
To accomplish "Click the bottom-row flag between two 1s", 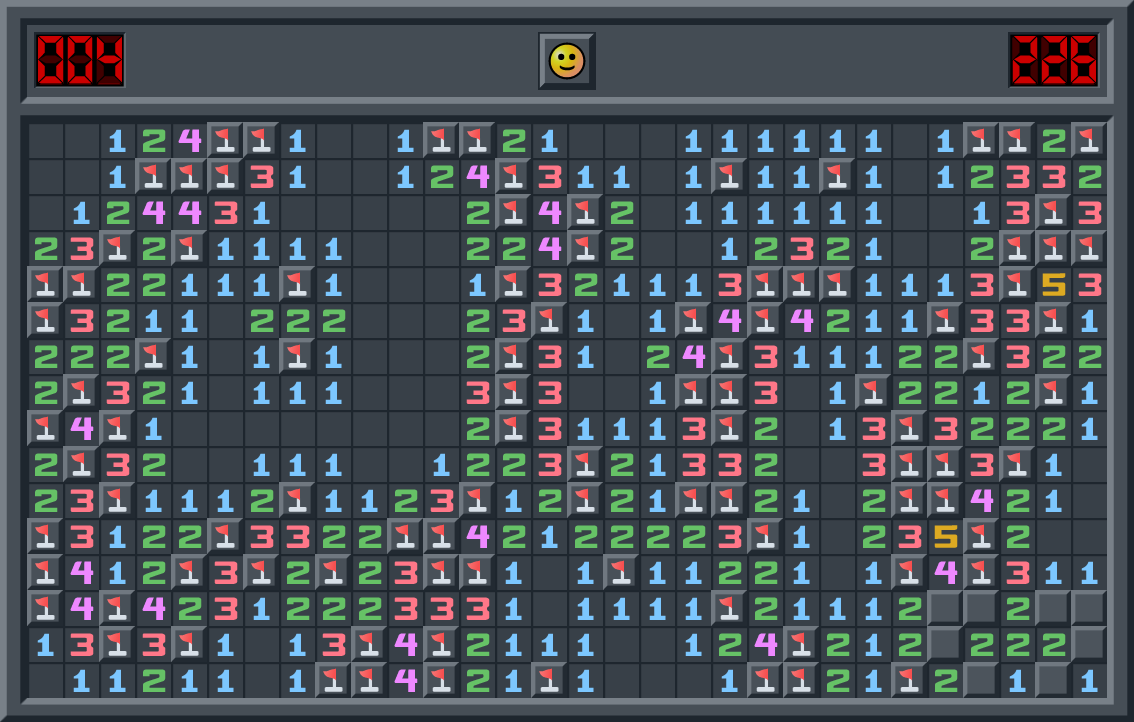I will click(x=549, y=681).
